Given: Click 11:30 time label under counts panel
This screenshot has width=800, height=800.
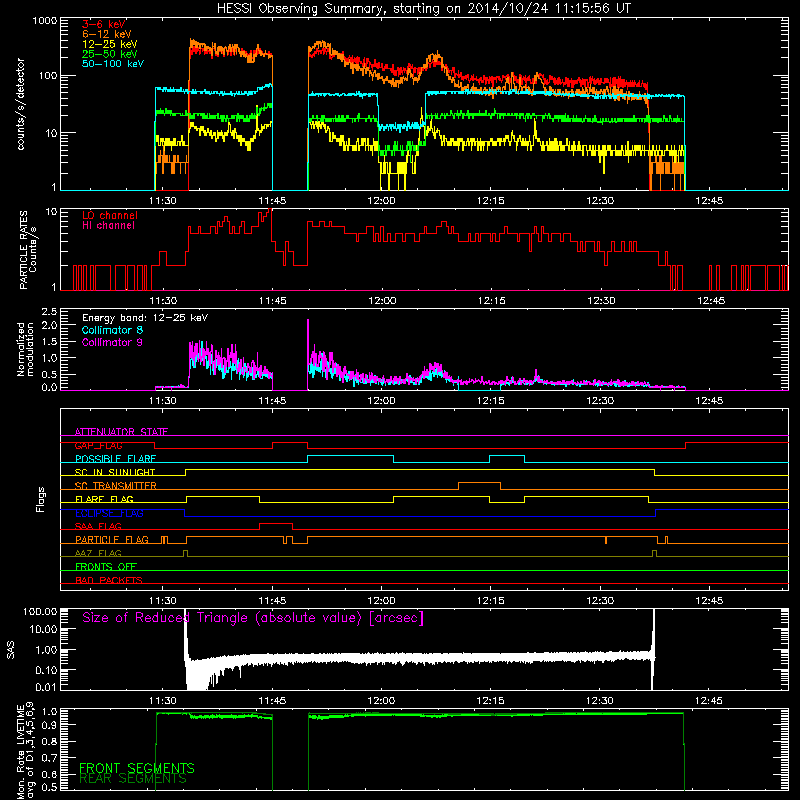Looking at the screenshot, I should click(163, 201).
